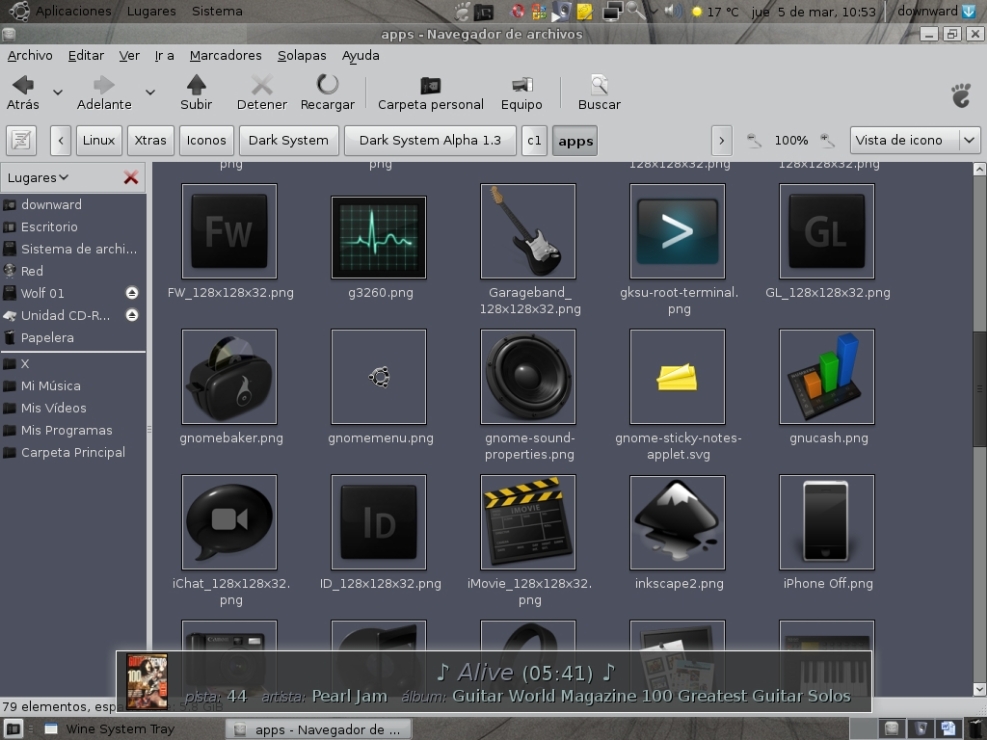Click the Adelante forward arrow

coord(104,92)
